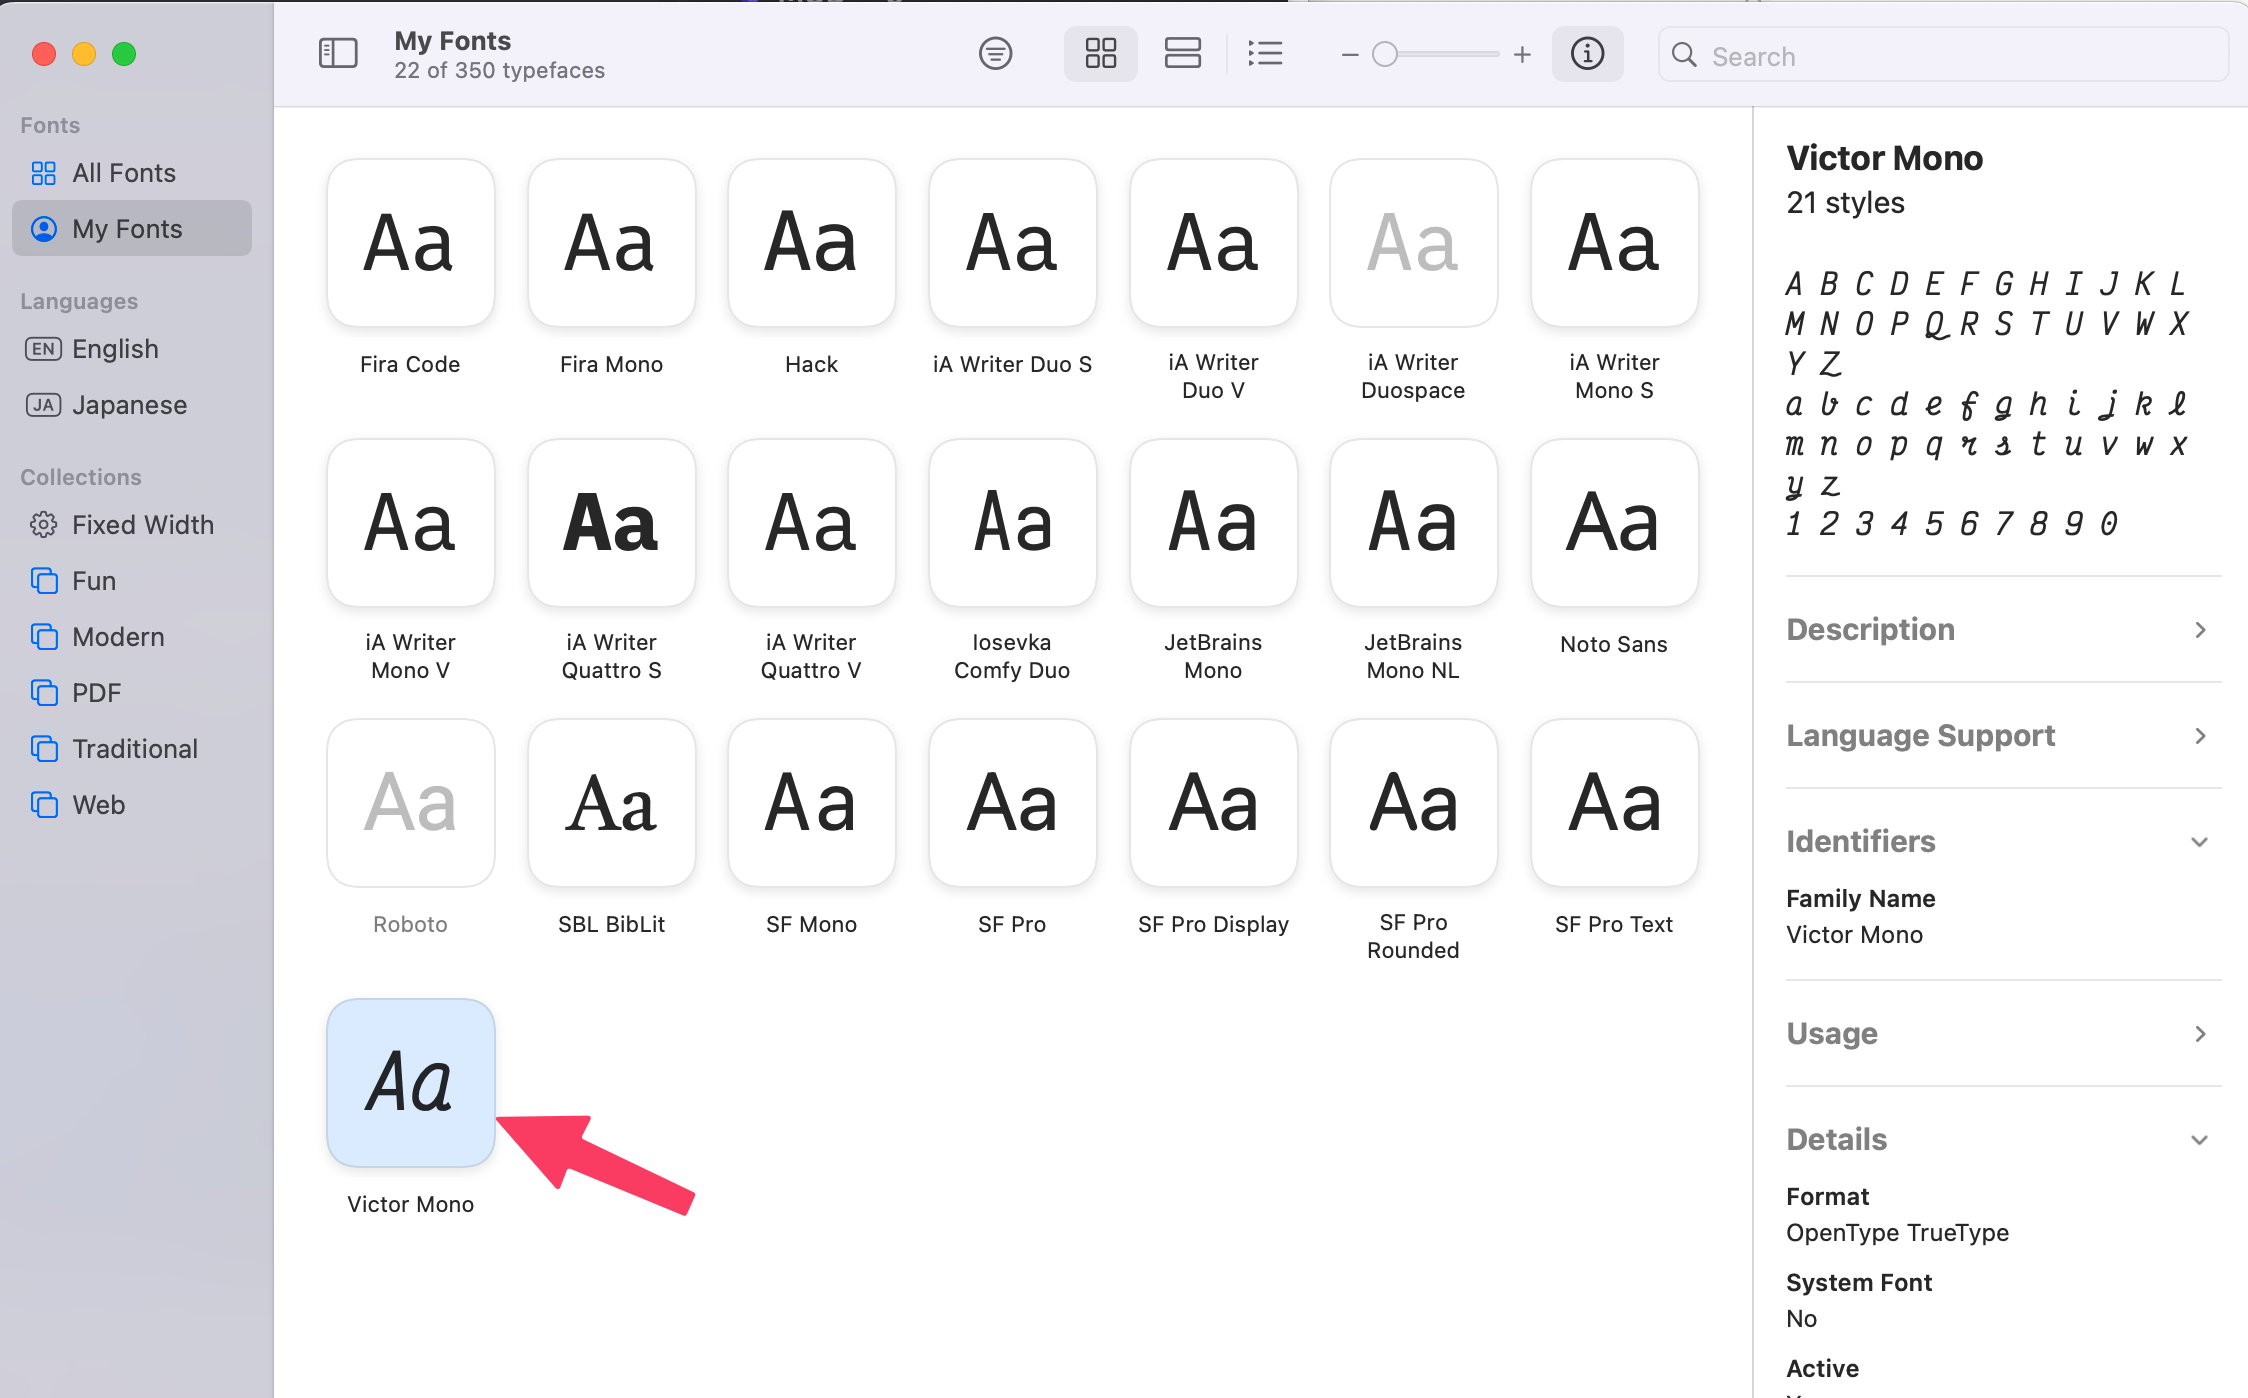
Task: Select the Fira Code font tile
Action: tap(410, 243)
